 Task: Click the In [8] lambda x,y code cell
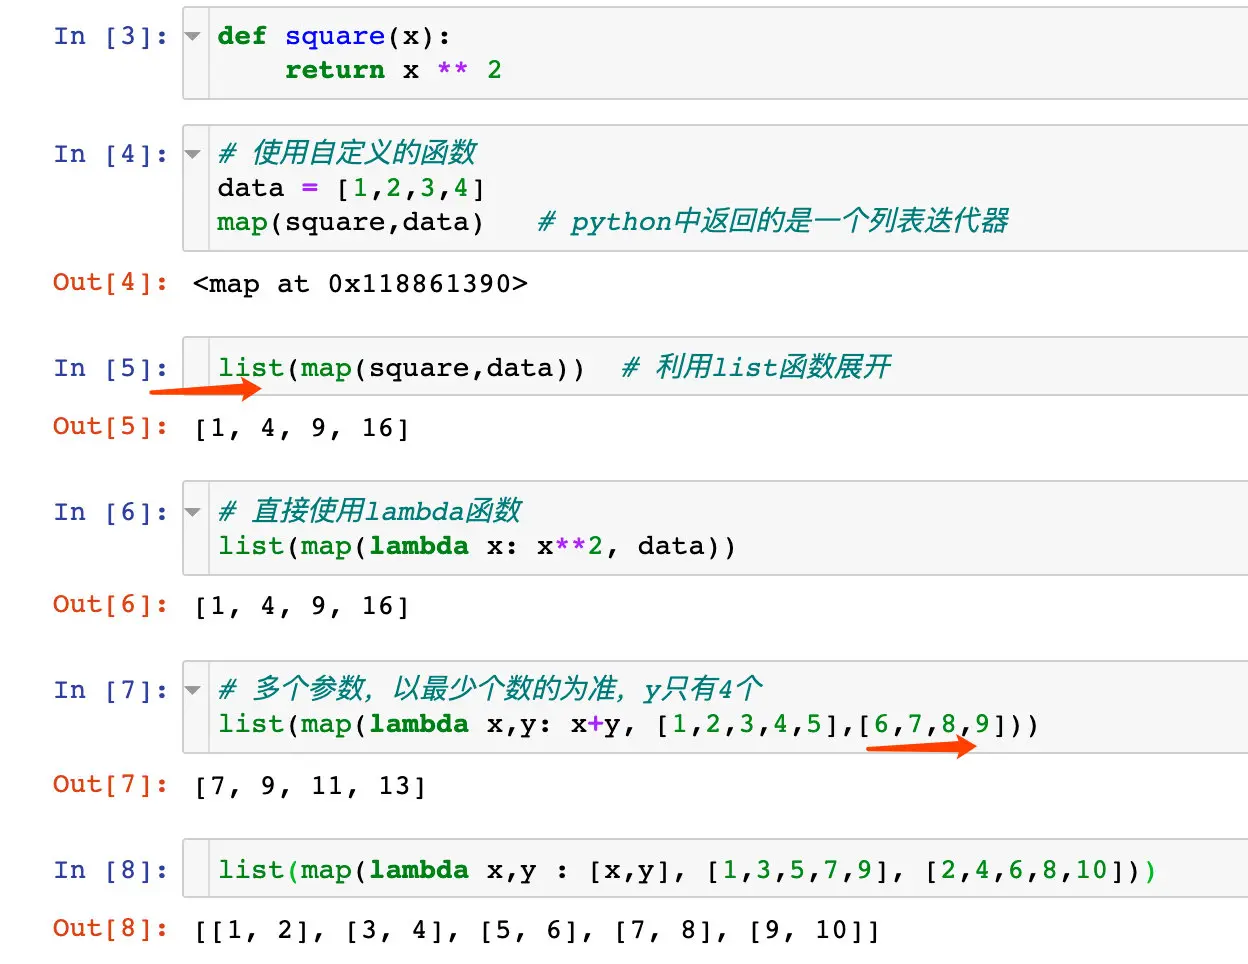(715, 870)
